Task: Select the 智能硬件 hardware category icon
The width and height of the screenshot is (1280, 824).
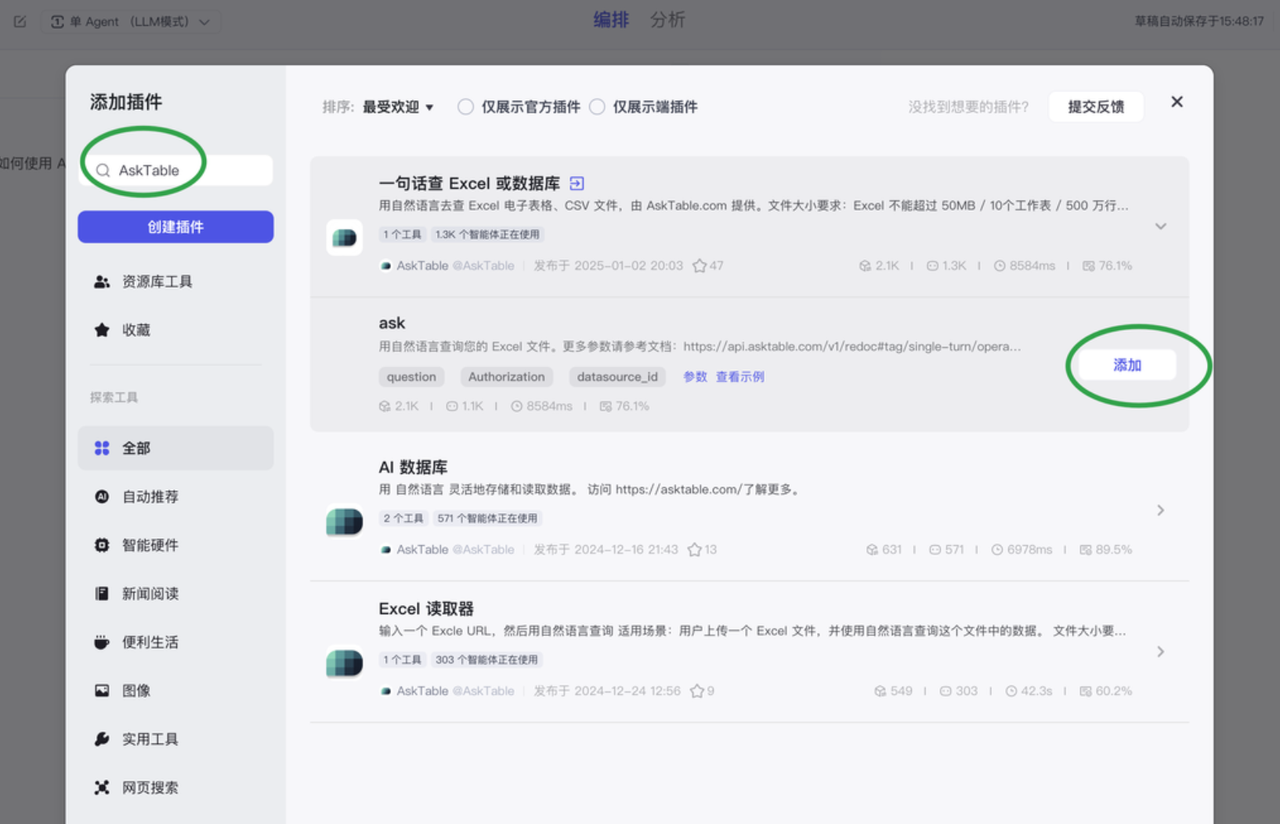Action: pyautogui.click(x=101, y=545)
